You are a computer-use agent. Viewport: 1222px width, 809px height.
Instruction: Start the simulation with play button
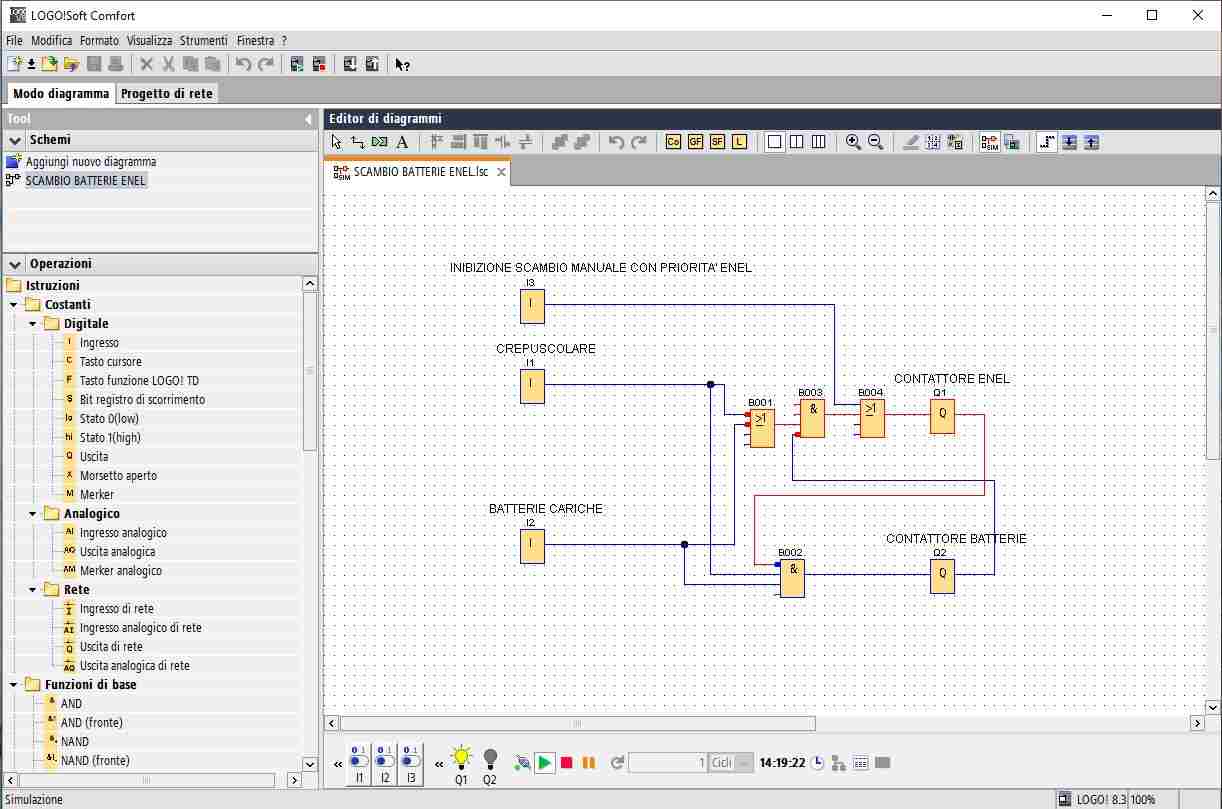click(544, 763)
